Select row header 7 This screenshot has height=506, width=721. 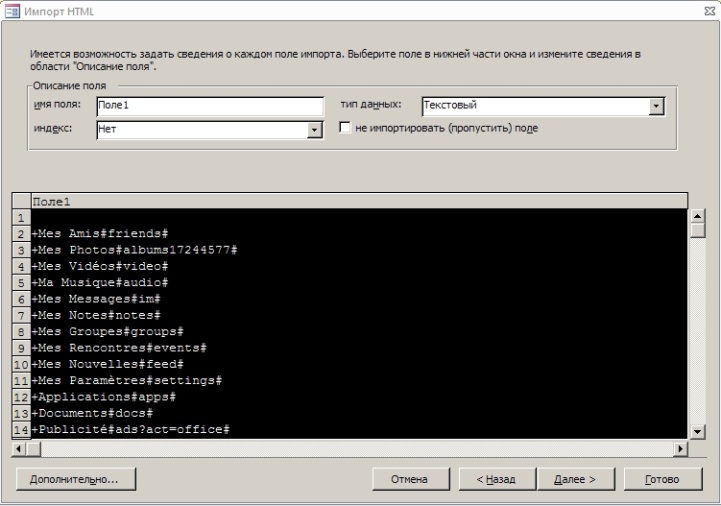(x=21, y=316)
